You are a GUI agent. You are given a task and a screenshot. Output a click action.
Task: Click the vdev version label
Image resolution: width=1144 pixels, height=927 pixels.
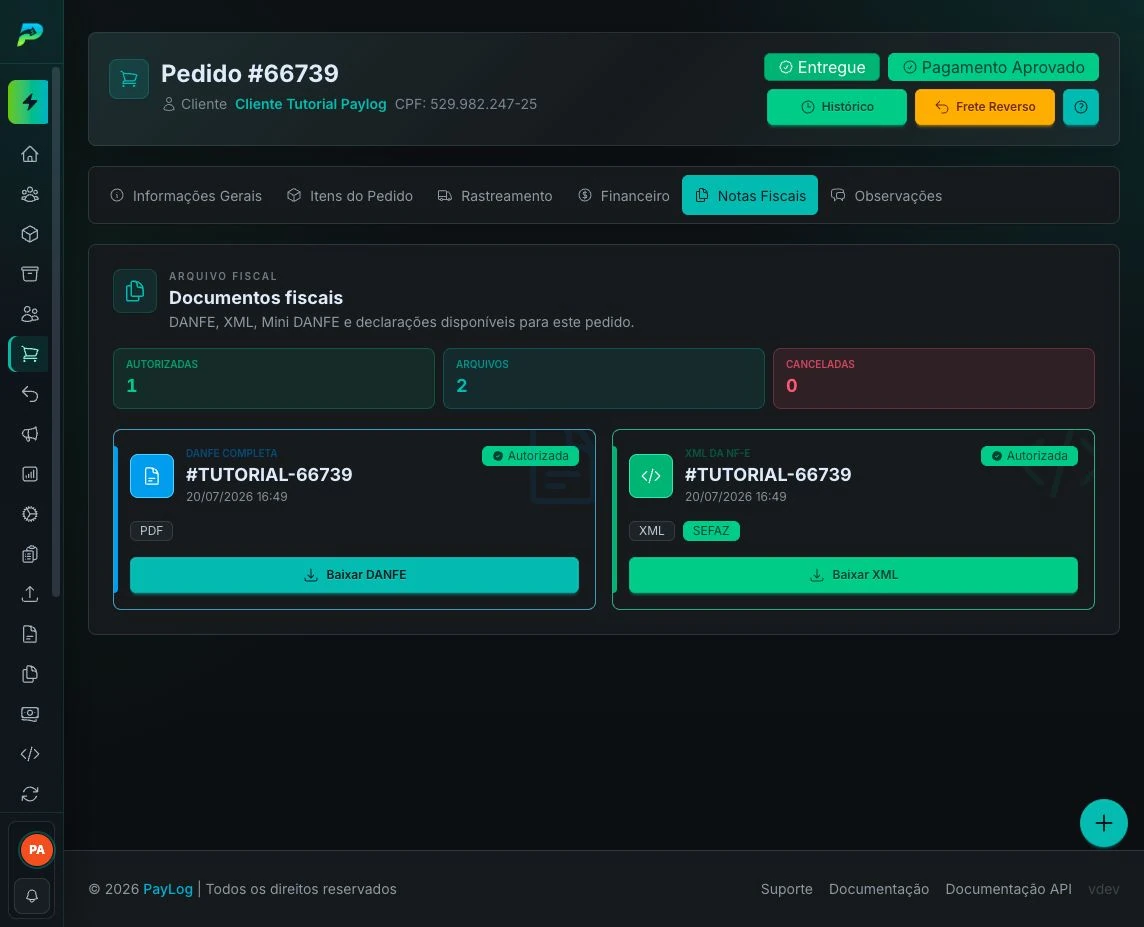pos(1104,889)
